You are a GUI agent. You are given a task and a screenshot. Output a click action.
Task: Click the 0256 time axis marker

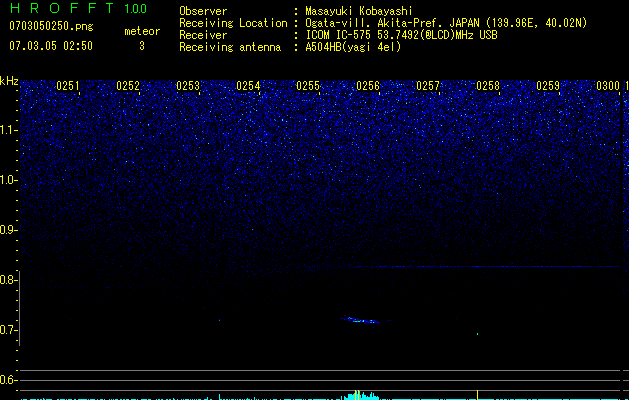pos(368,86)
